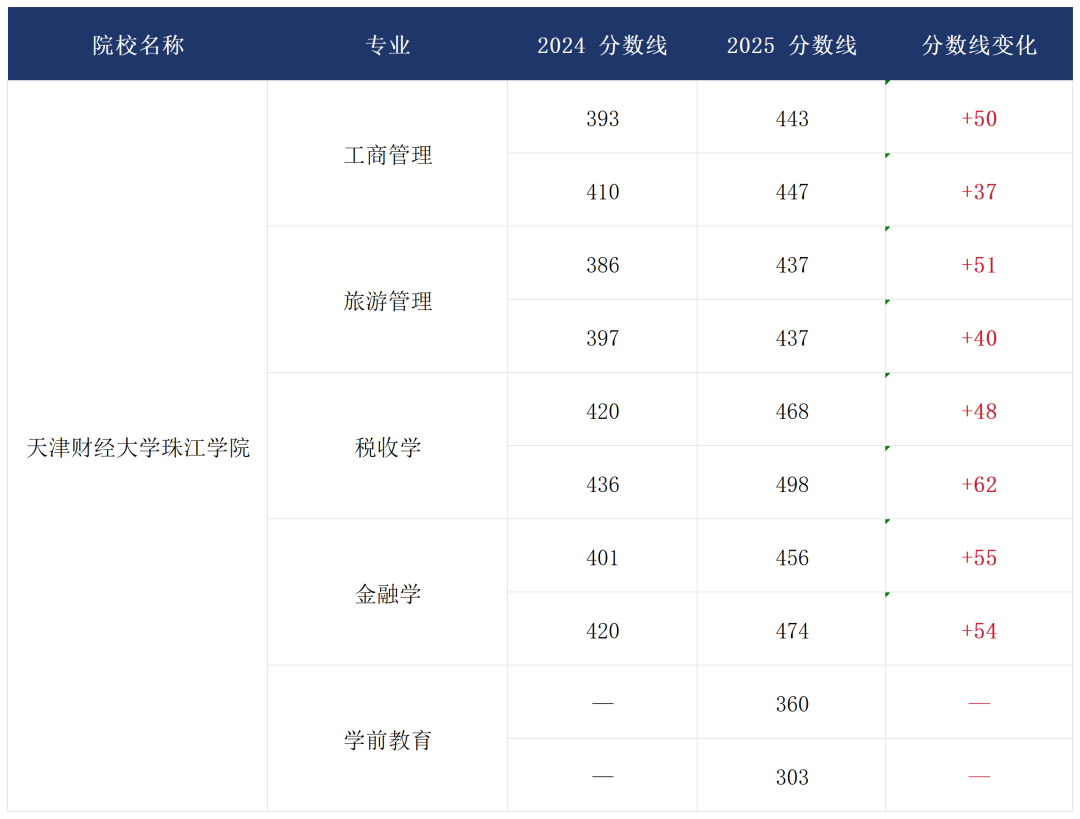
Task: Select the red dash in the 303 row
Action: click(x=979, y=776)
